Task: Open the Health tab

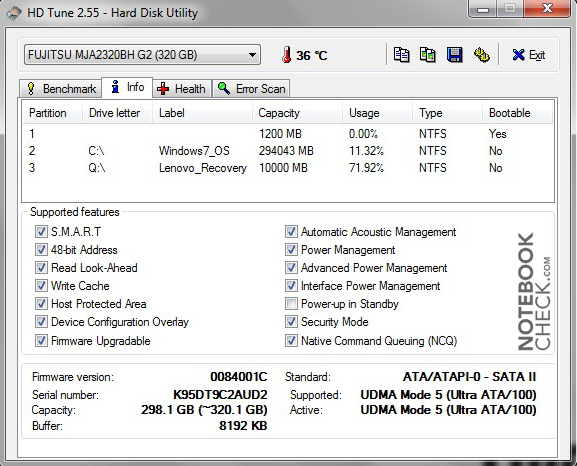Action: (x=182, y=89)
